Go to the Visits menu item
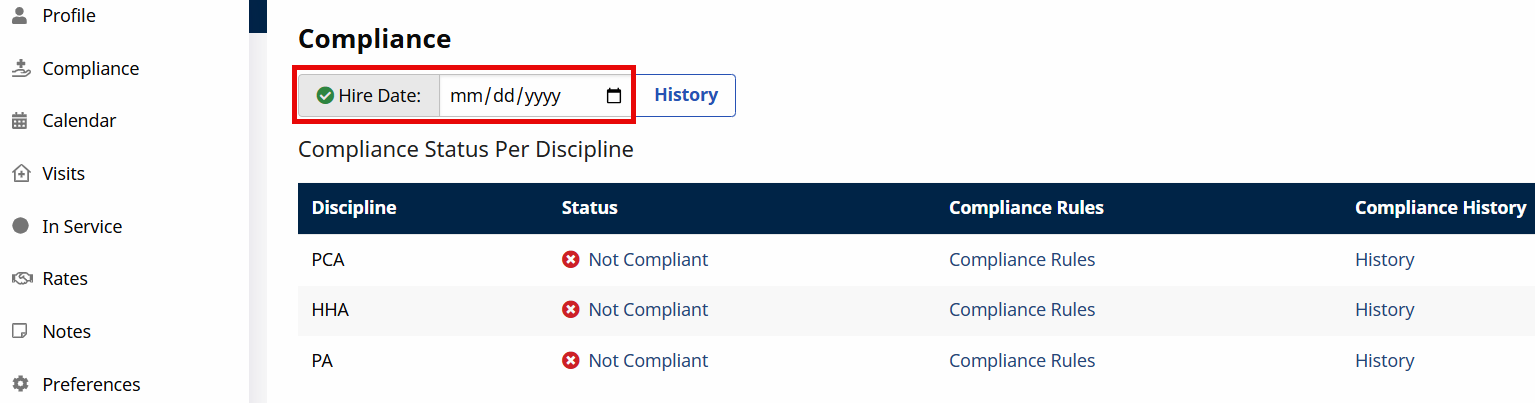 pyautogui.click(x=64, y=174)
